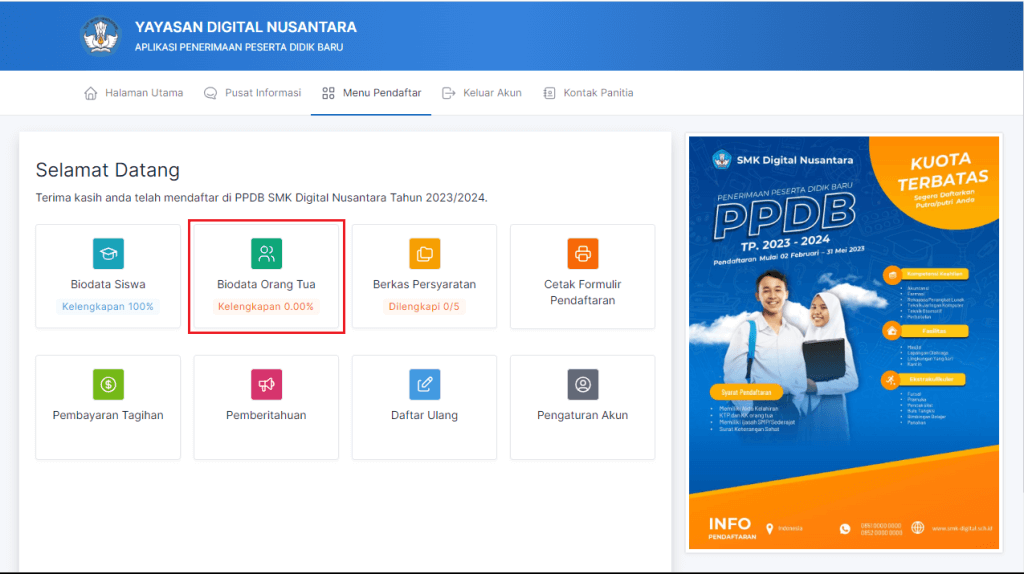Open the Biodata Orang Tua people icon
The width and height of the screenshot is (1024, 574).
click(266, 254)
